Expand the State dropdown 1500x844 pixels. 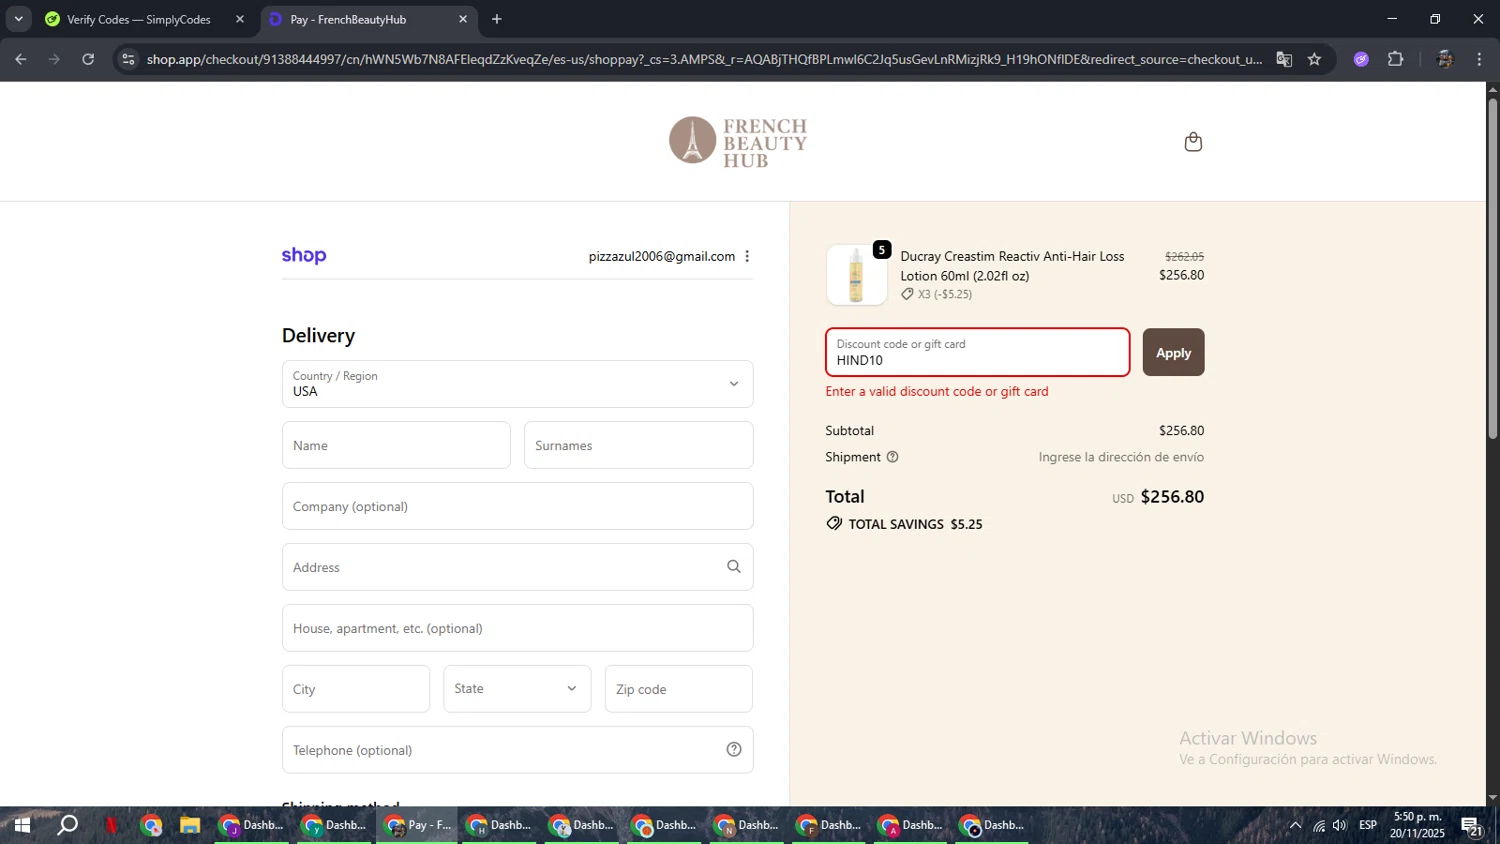tap(517, 689)
